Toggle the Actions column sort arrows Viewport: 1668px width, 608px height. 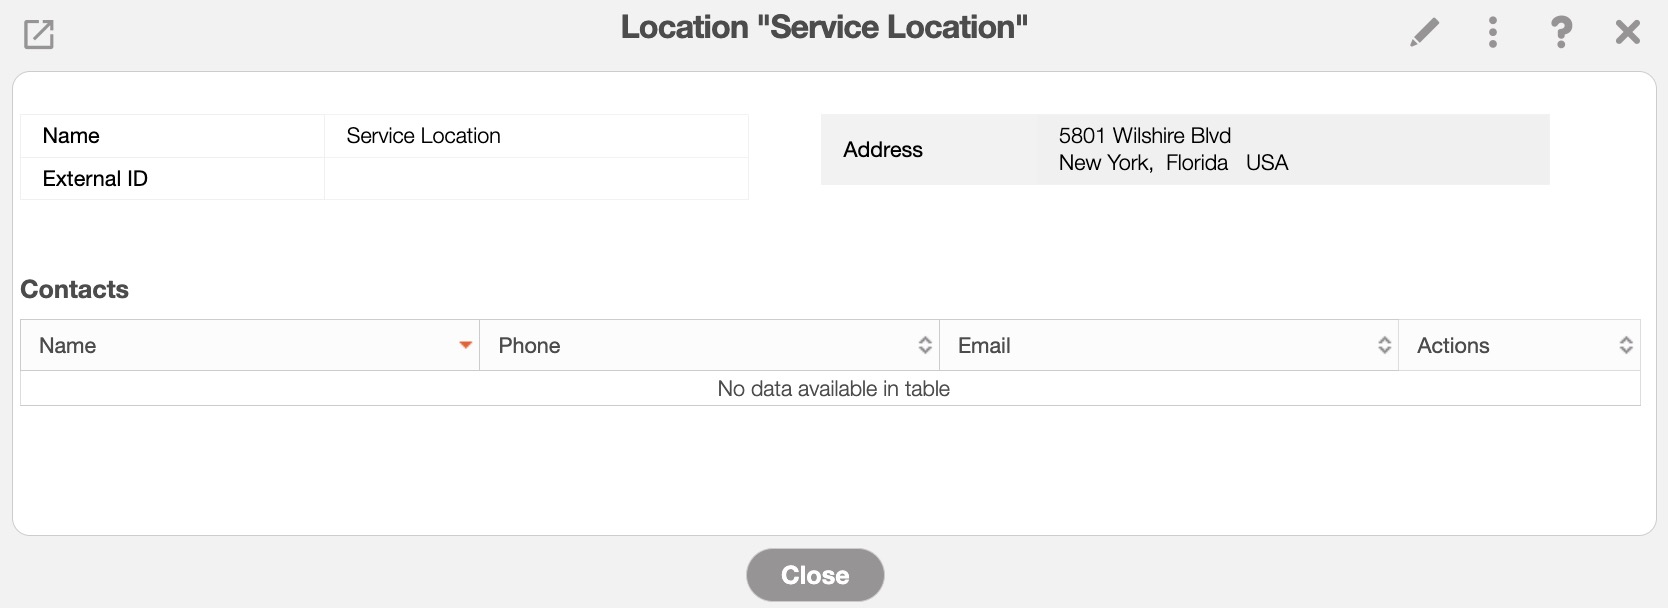(1626, 345)
